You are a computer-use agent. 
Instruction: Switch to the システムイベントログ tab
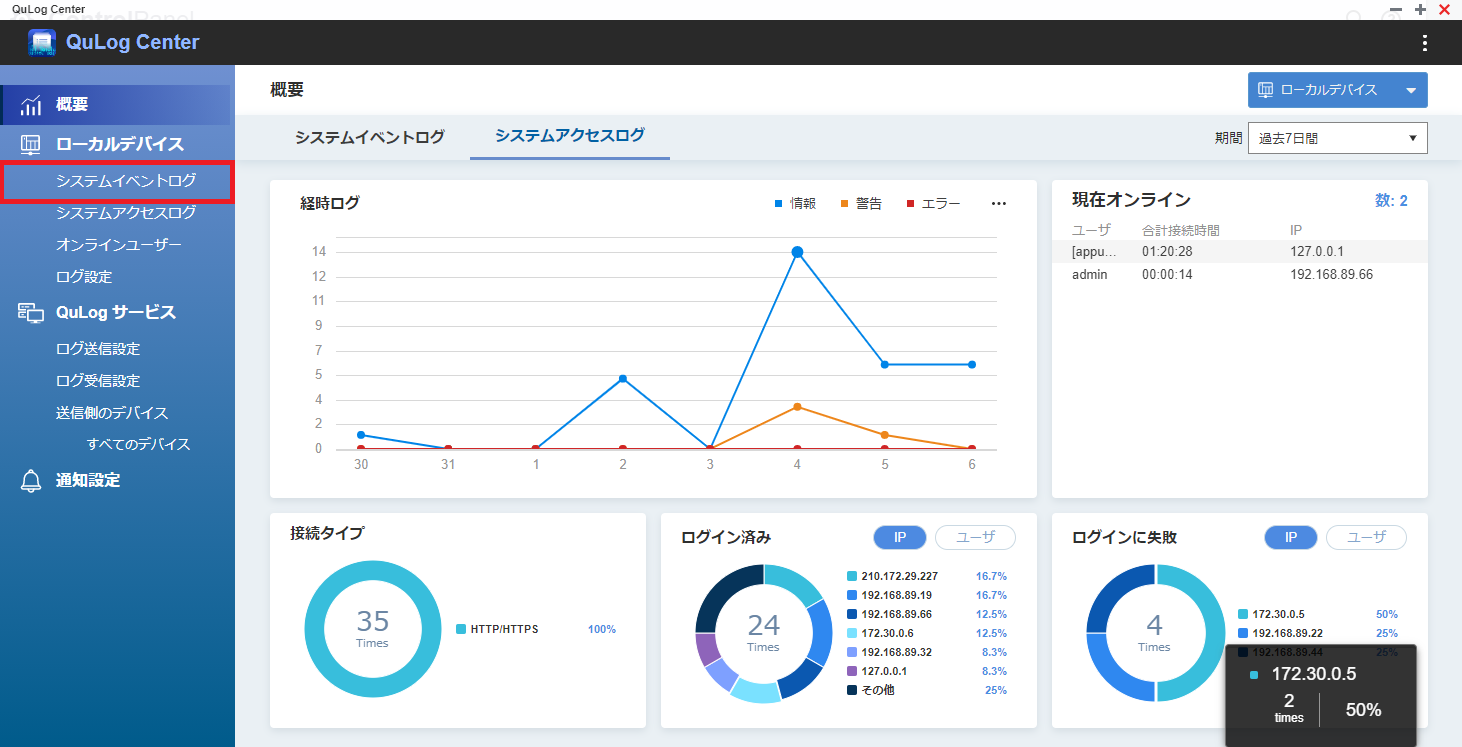[x=370, y=138]
